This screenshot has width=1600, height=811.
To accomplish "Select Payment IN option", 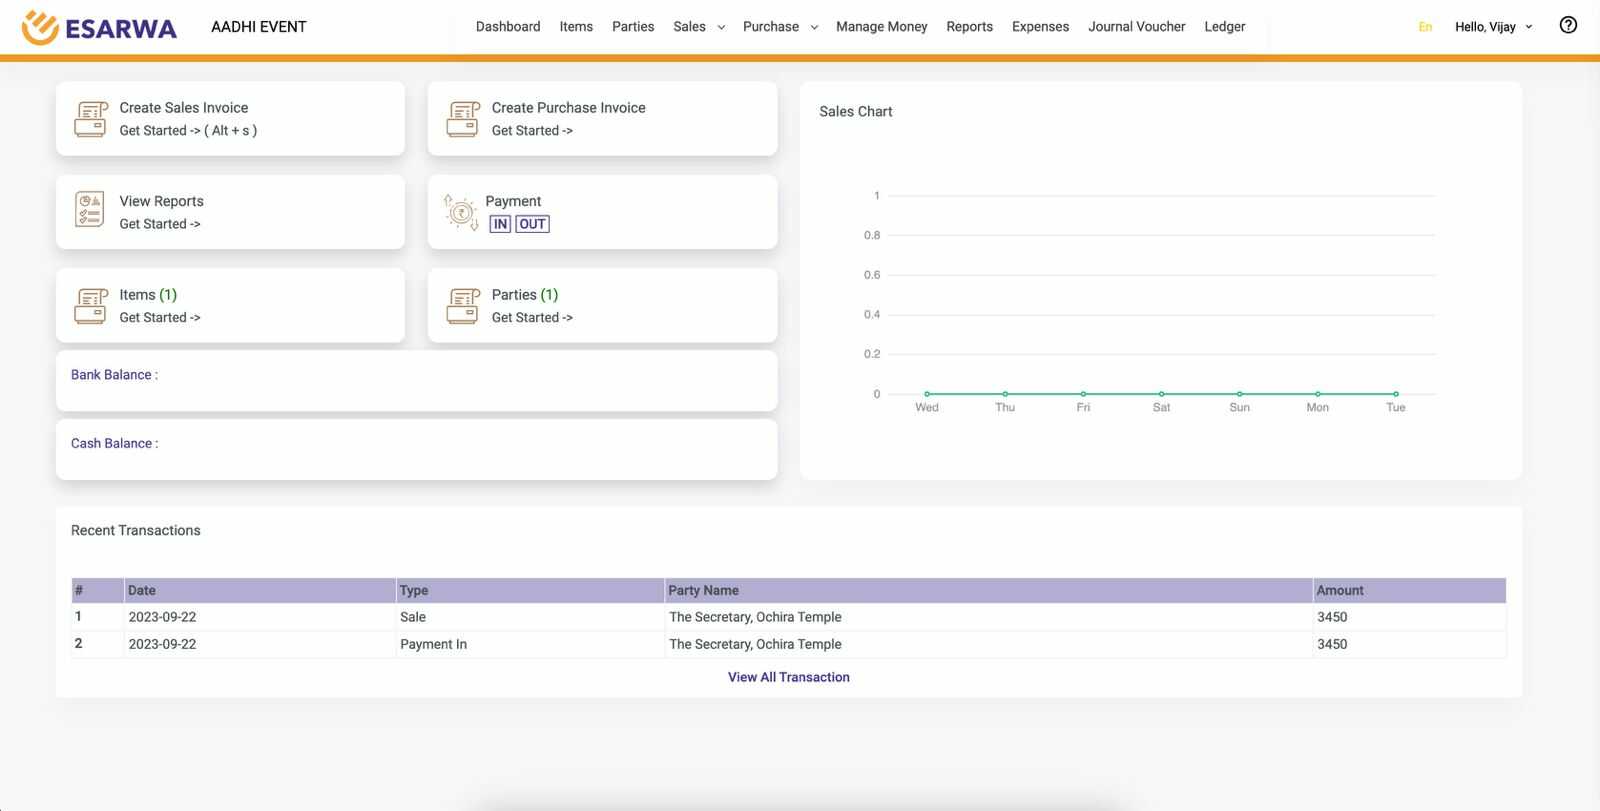I will (x=500, y=224).
